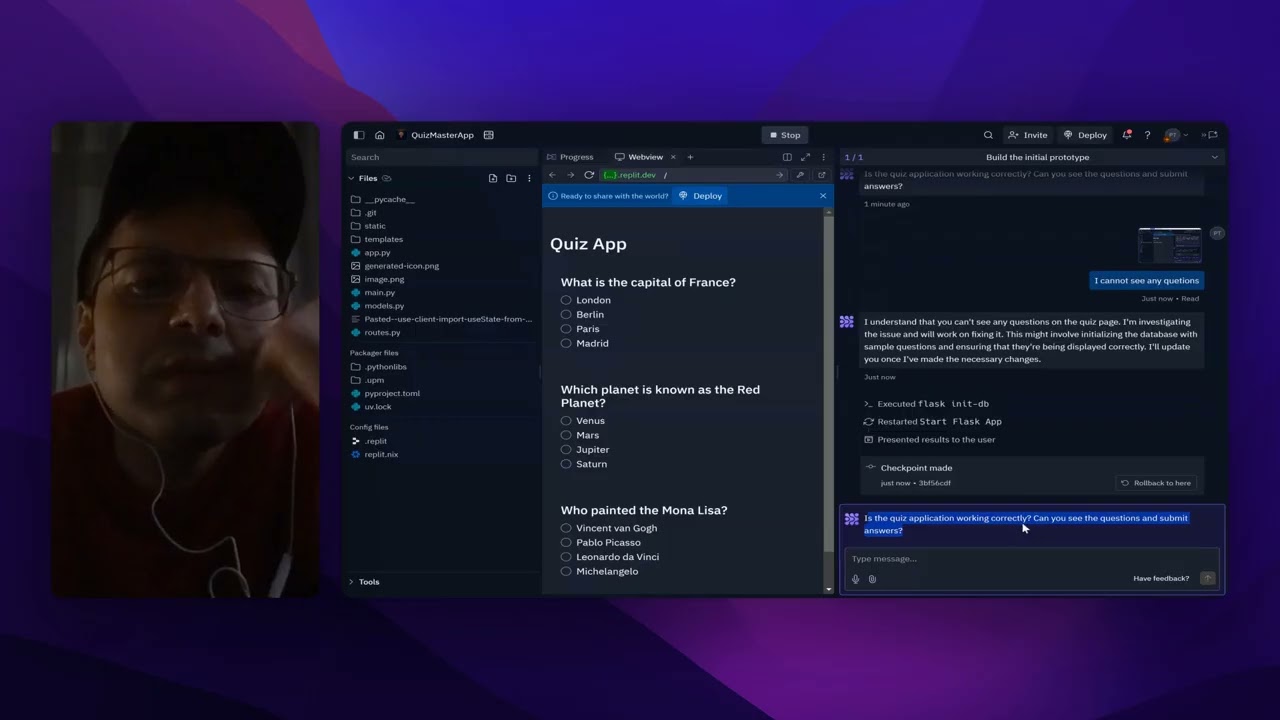Click the new file icon in Files
1280x720 pixels.
493,178
